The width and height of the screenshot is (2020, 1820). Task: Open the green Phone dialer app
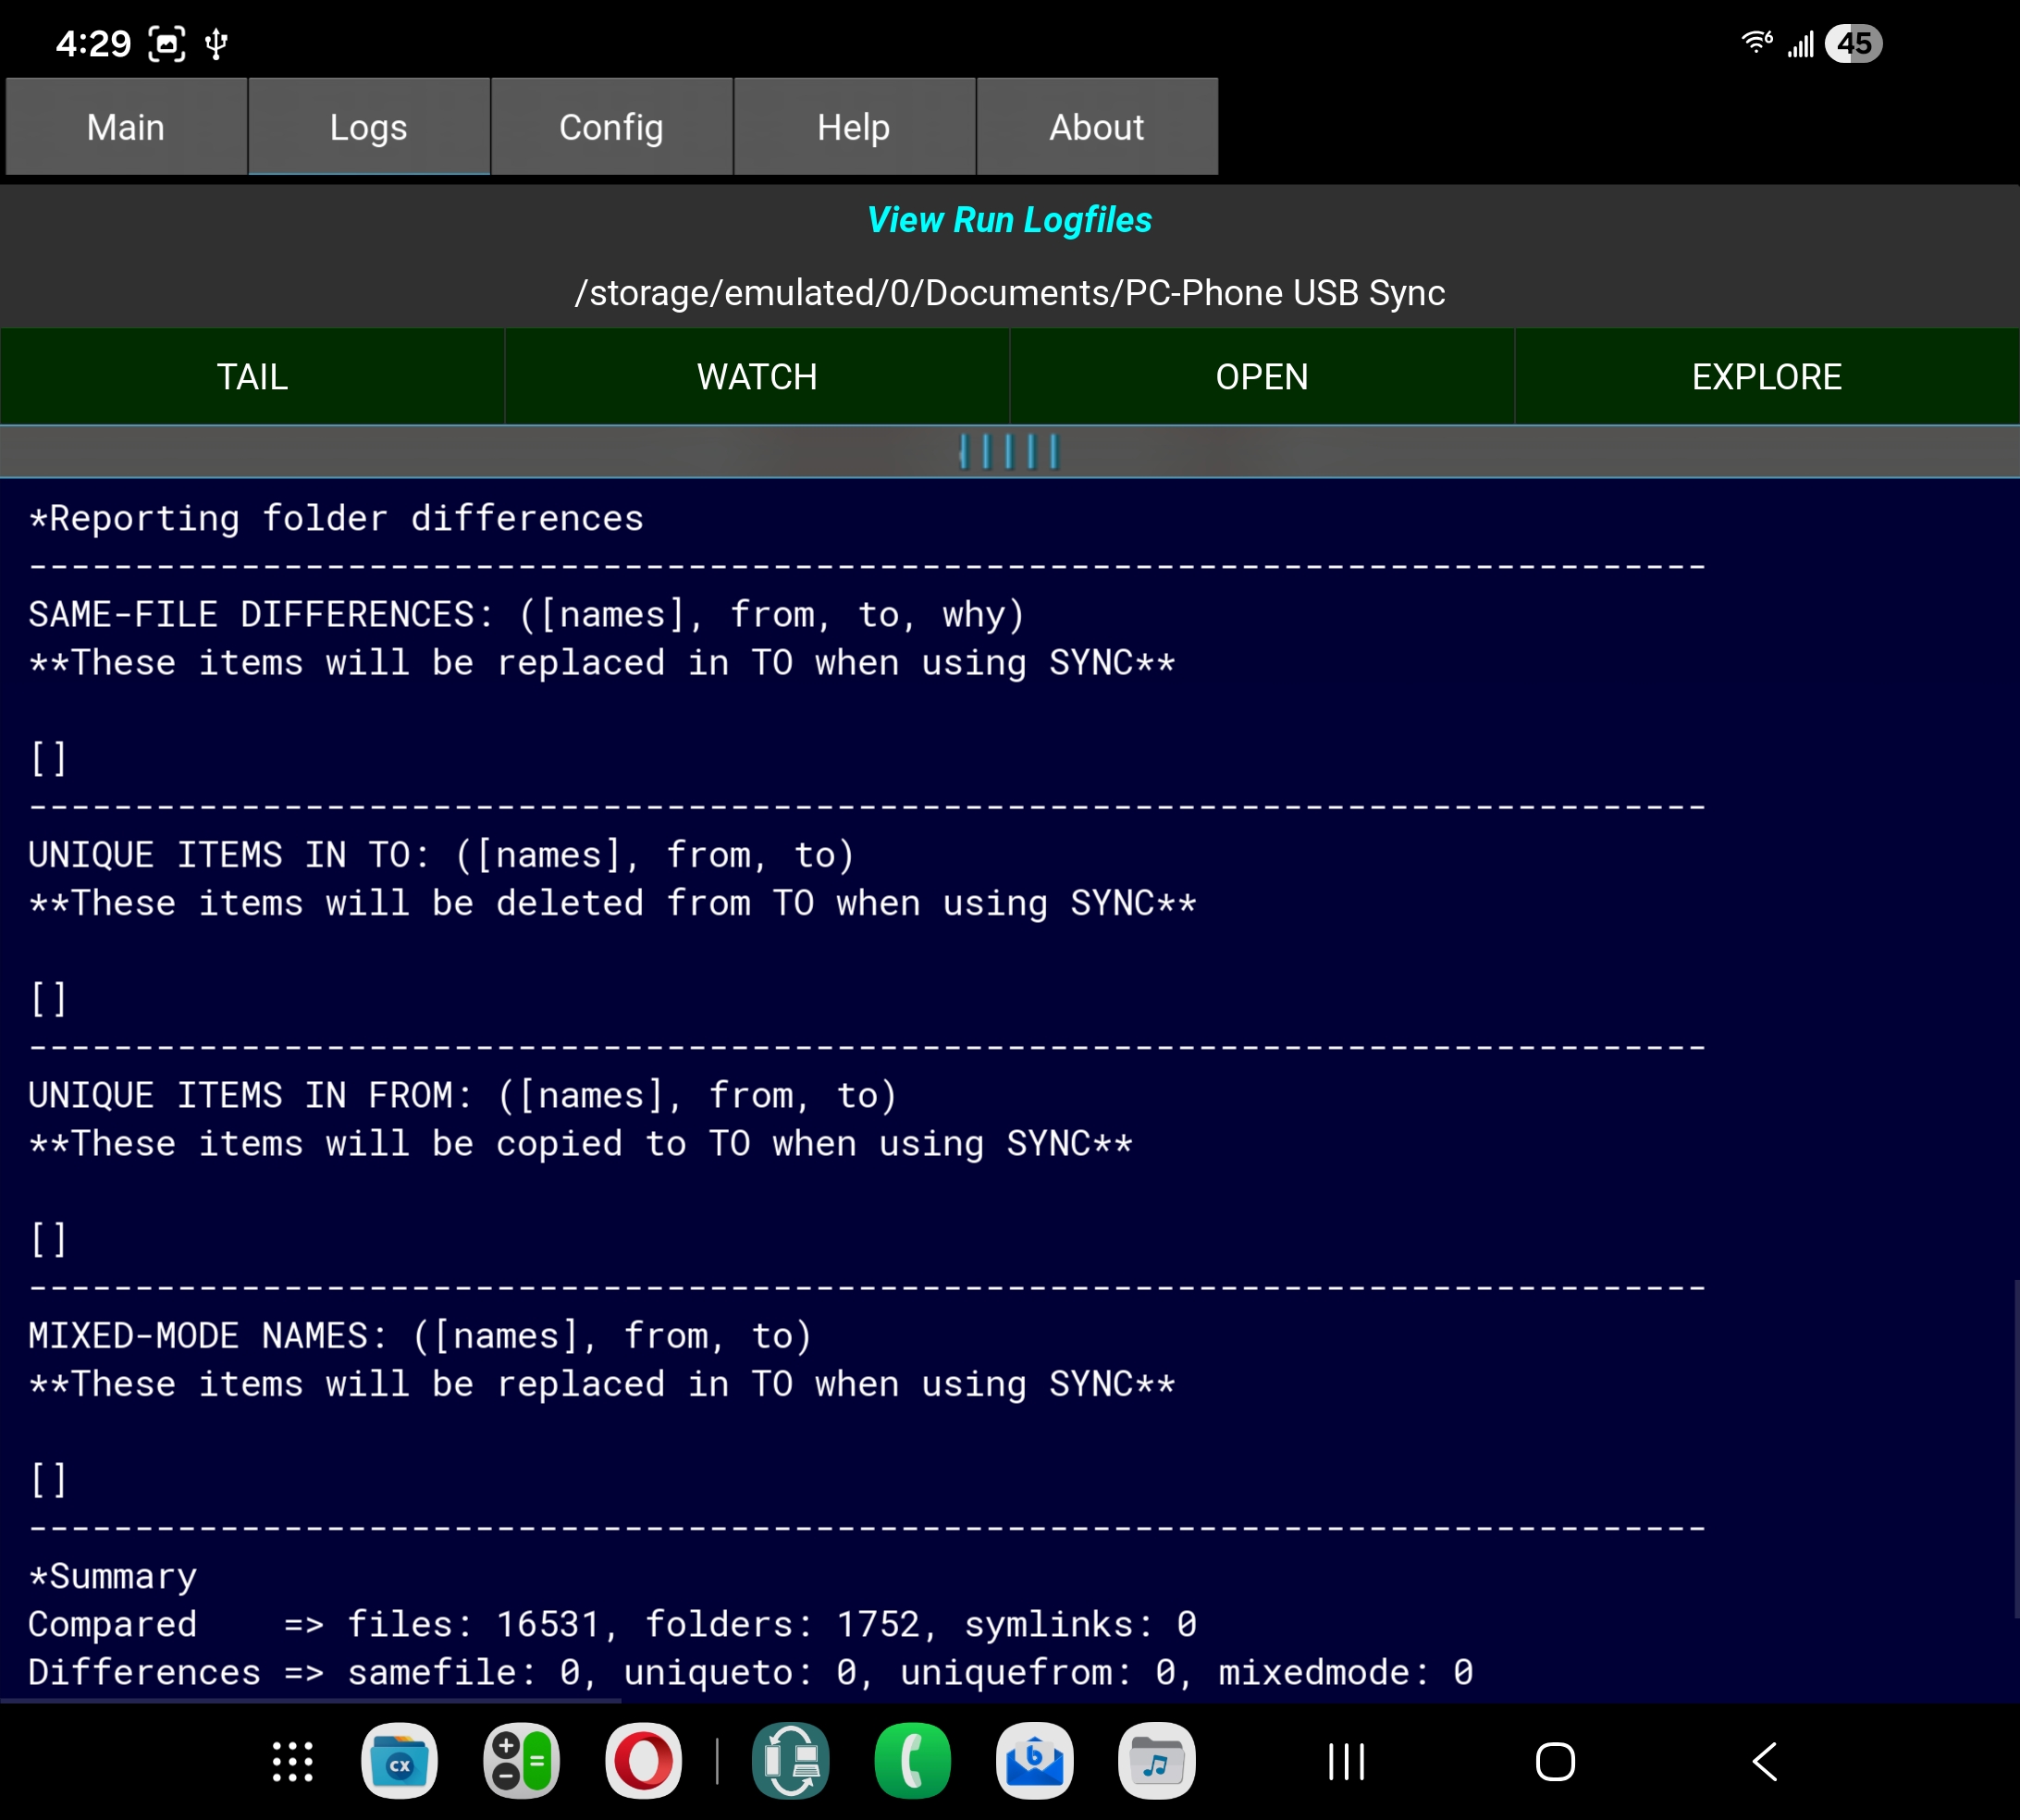pyautogui.click(x=912, y=1761)
